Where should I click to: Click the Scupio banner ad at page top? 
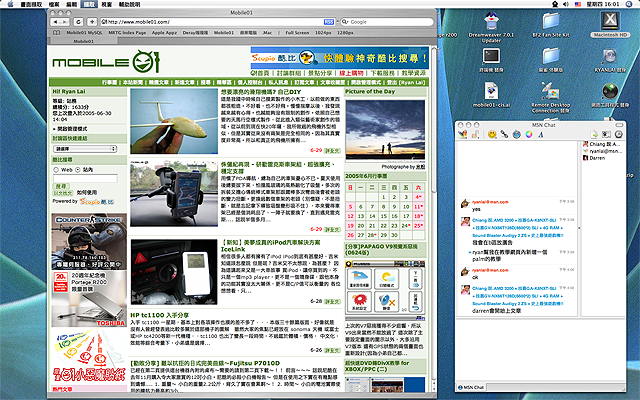coord(340,58)
